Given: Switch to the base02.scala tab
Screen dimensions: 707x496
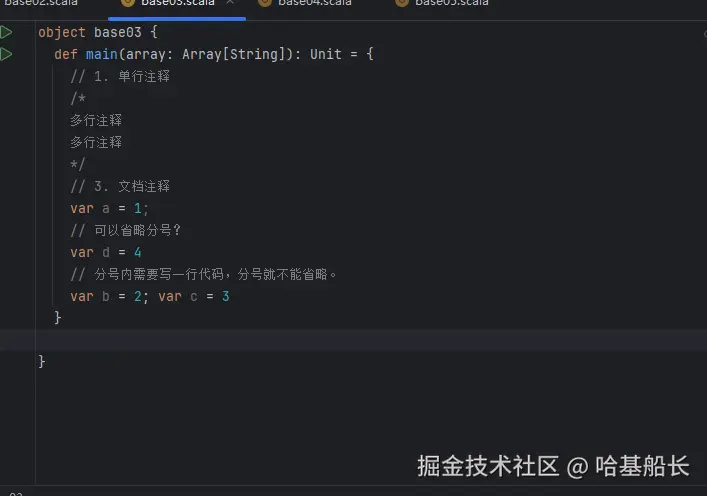Looking at the screenshot, I should click(x=40, y=3).
